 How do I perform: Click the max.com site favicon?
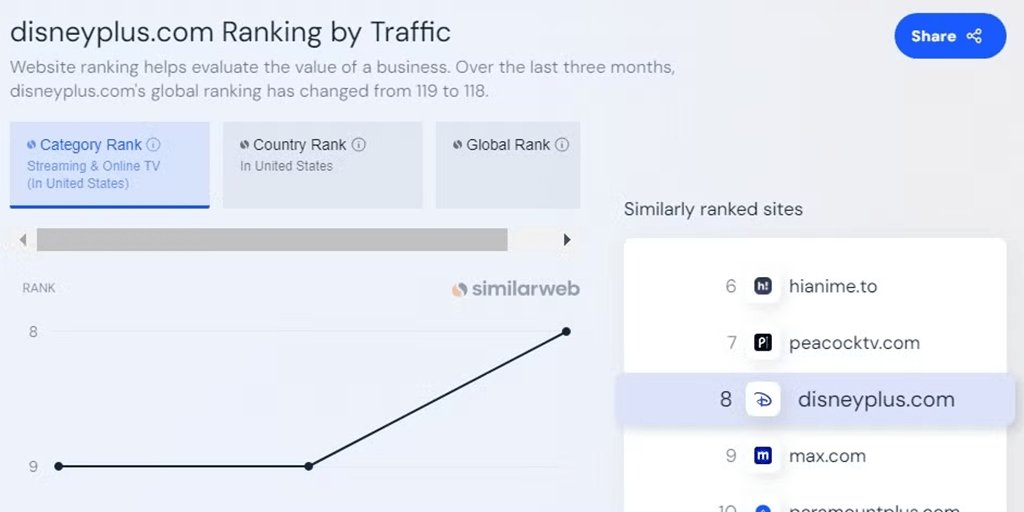763,455
